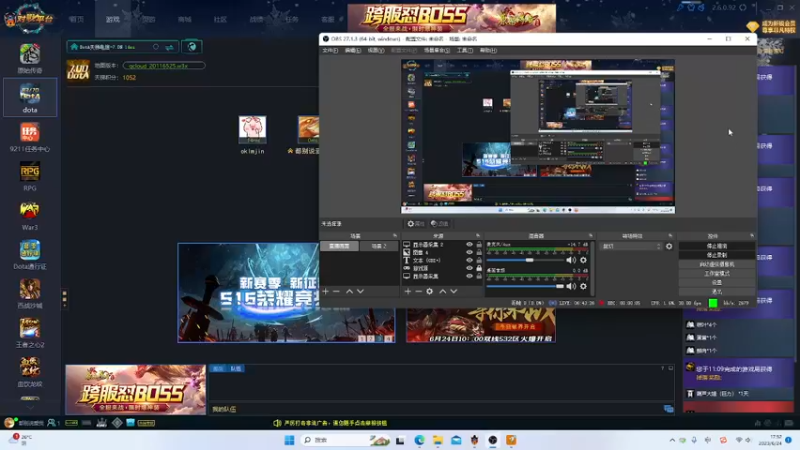Toggle visibility of text (GDI+) source
Viewport: 800px width, 450px height.
[x=469, y=260]
